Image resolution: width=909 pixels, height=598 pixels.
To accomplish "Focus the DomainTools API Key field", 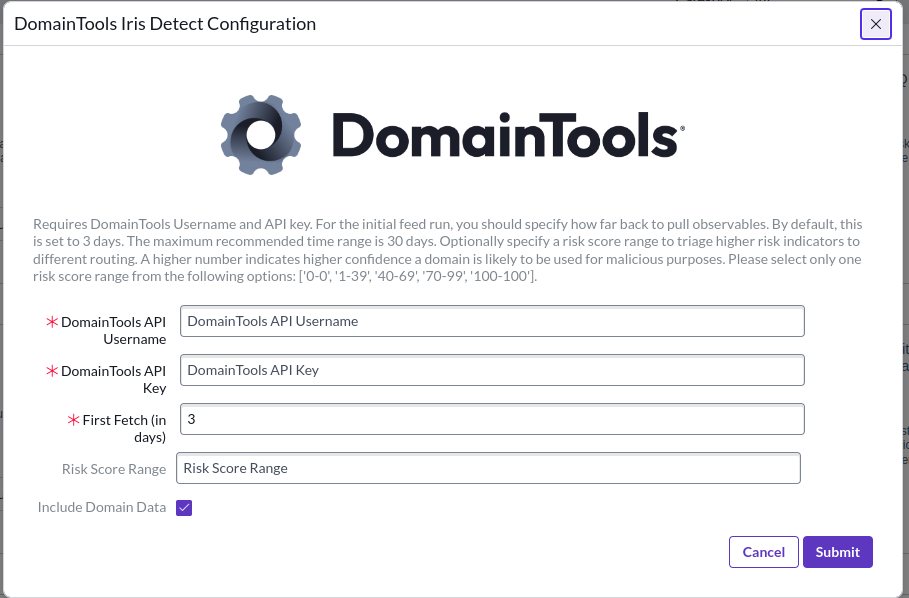I will [492, 370].
